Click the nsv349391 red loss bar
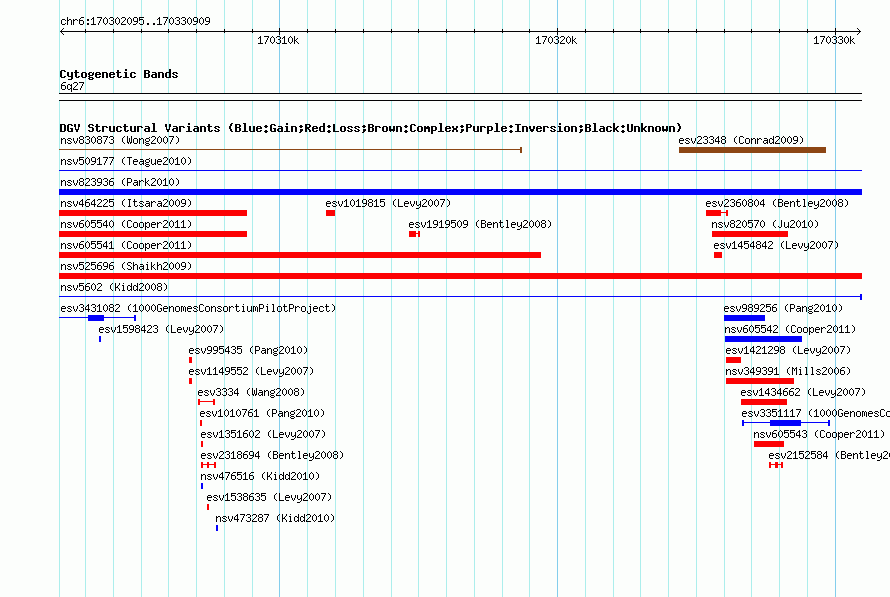Viewport: 890px width, 597px height. click(759, 381)
